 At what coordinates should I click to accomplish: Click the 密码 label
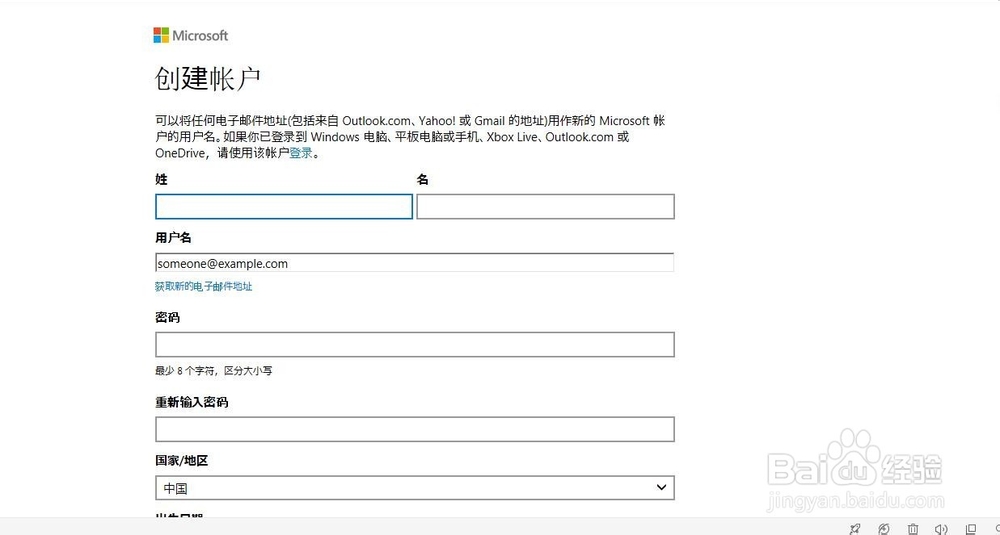coord(167,317)
